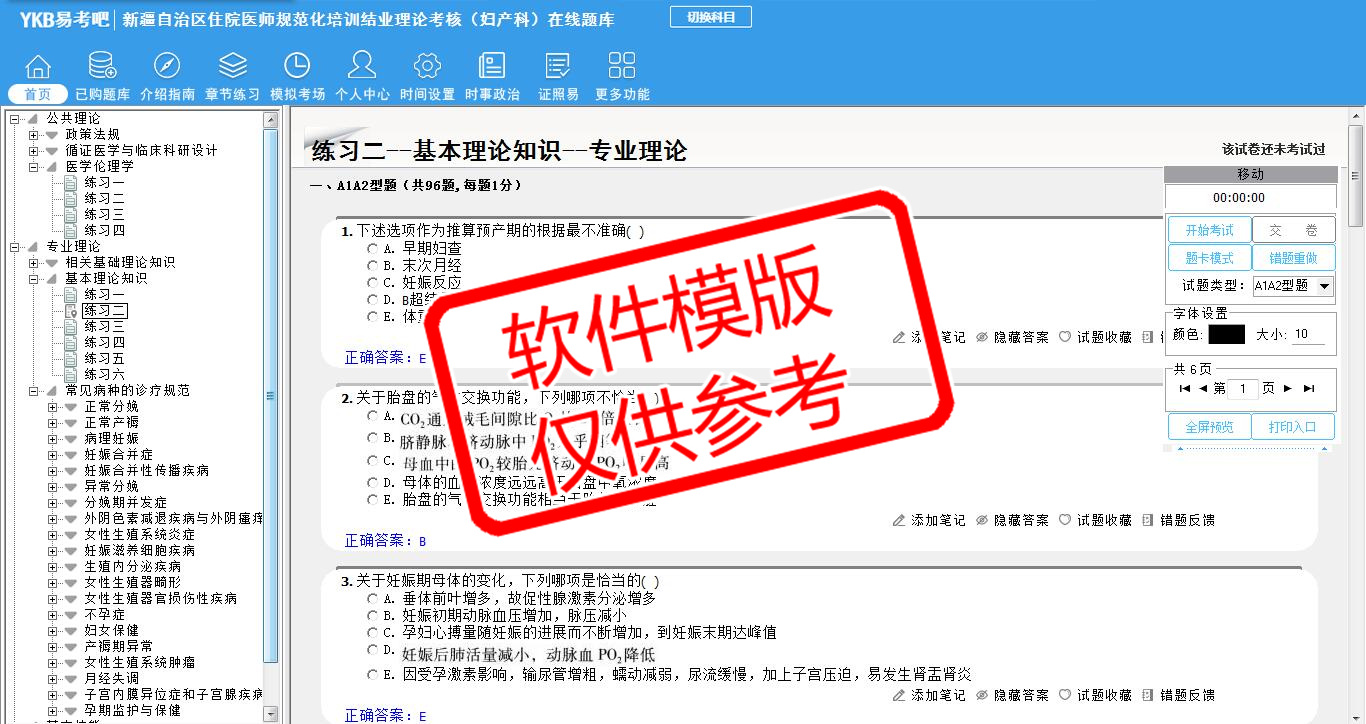Jump to the last page arrow
Viewport: 1366px width, 724px height.
[x=1309, y=388]
